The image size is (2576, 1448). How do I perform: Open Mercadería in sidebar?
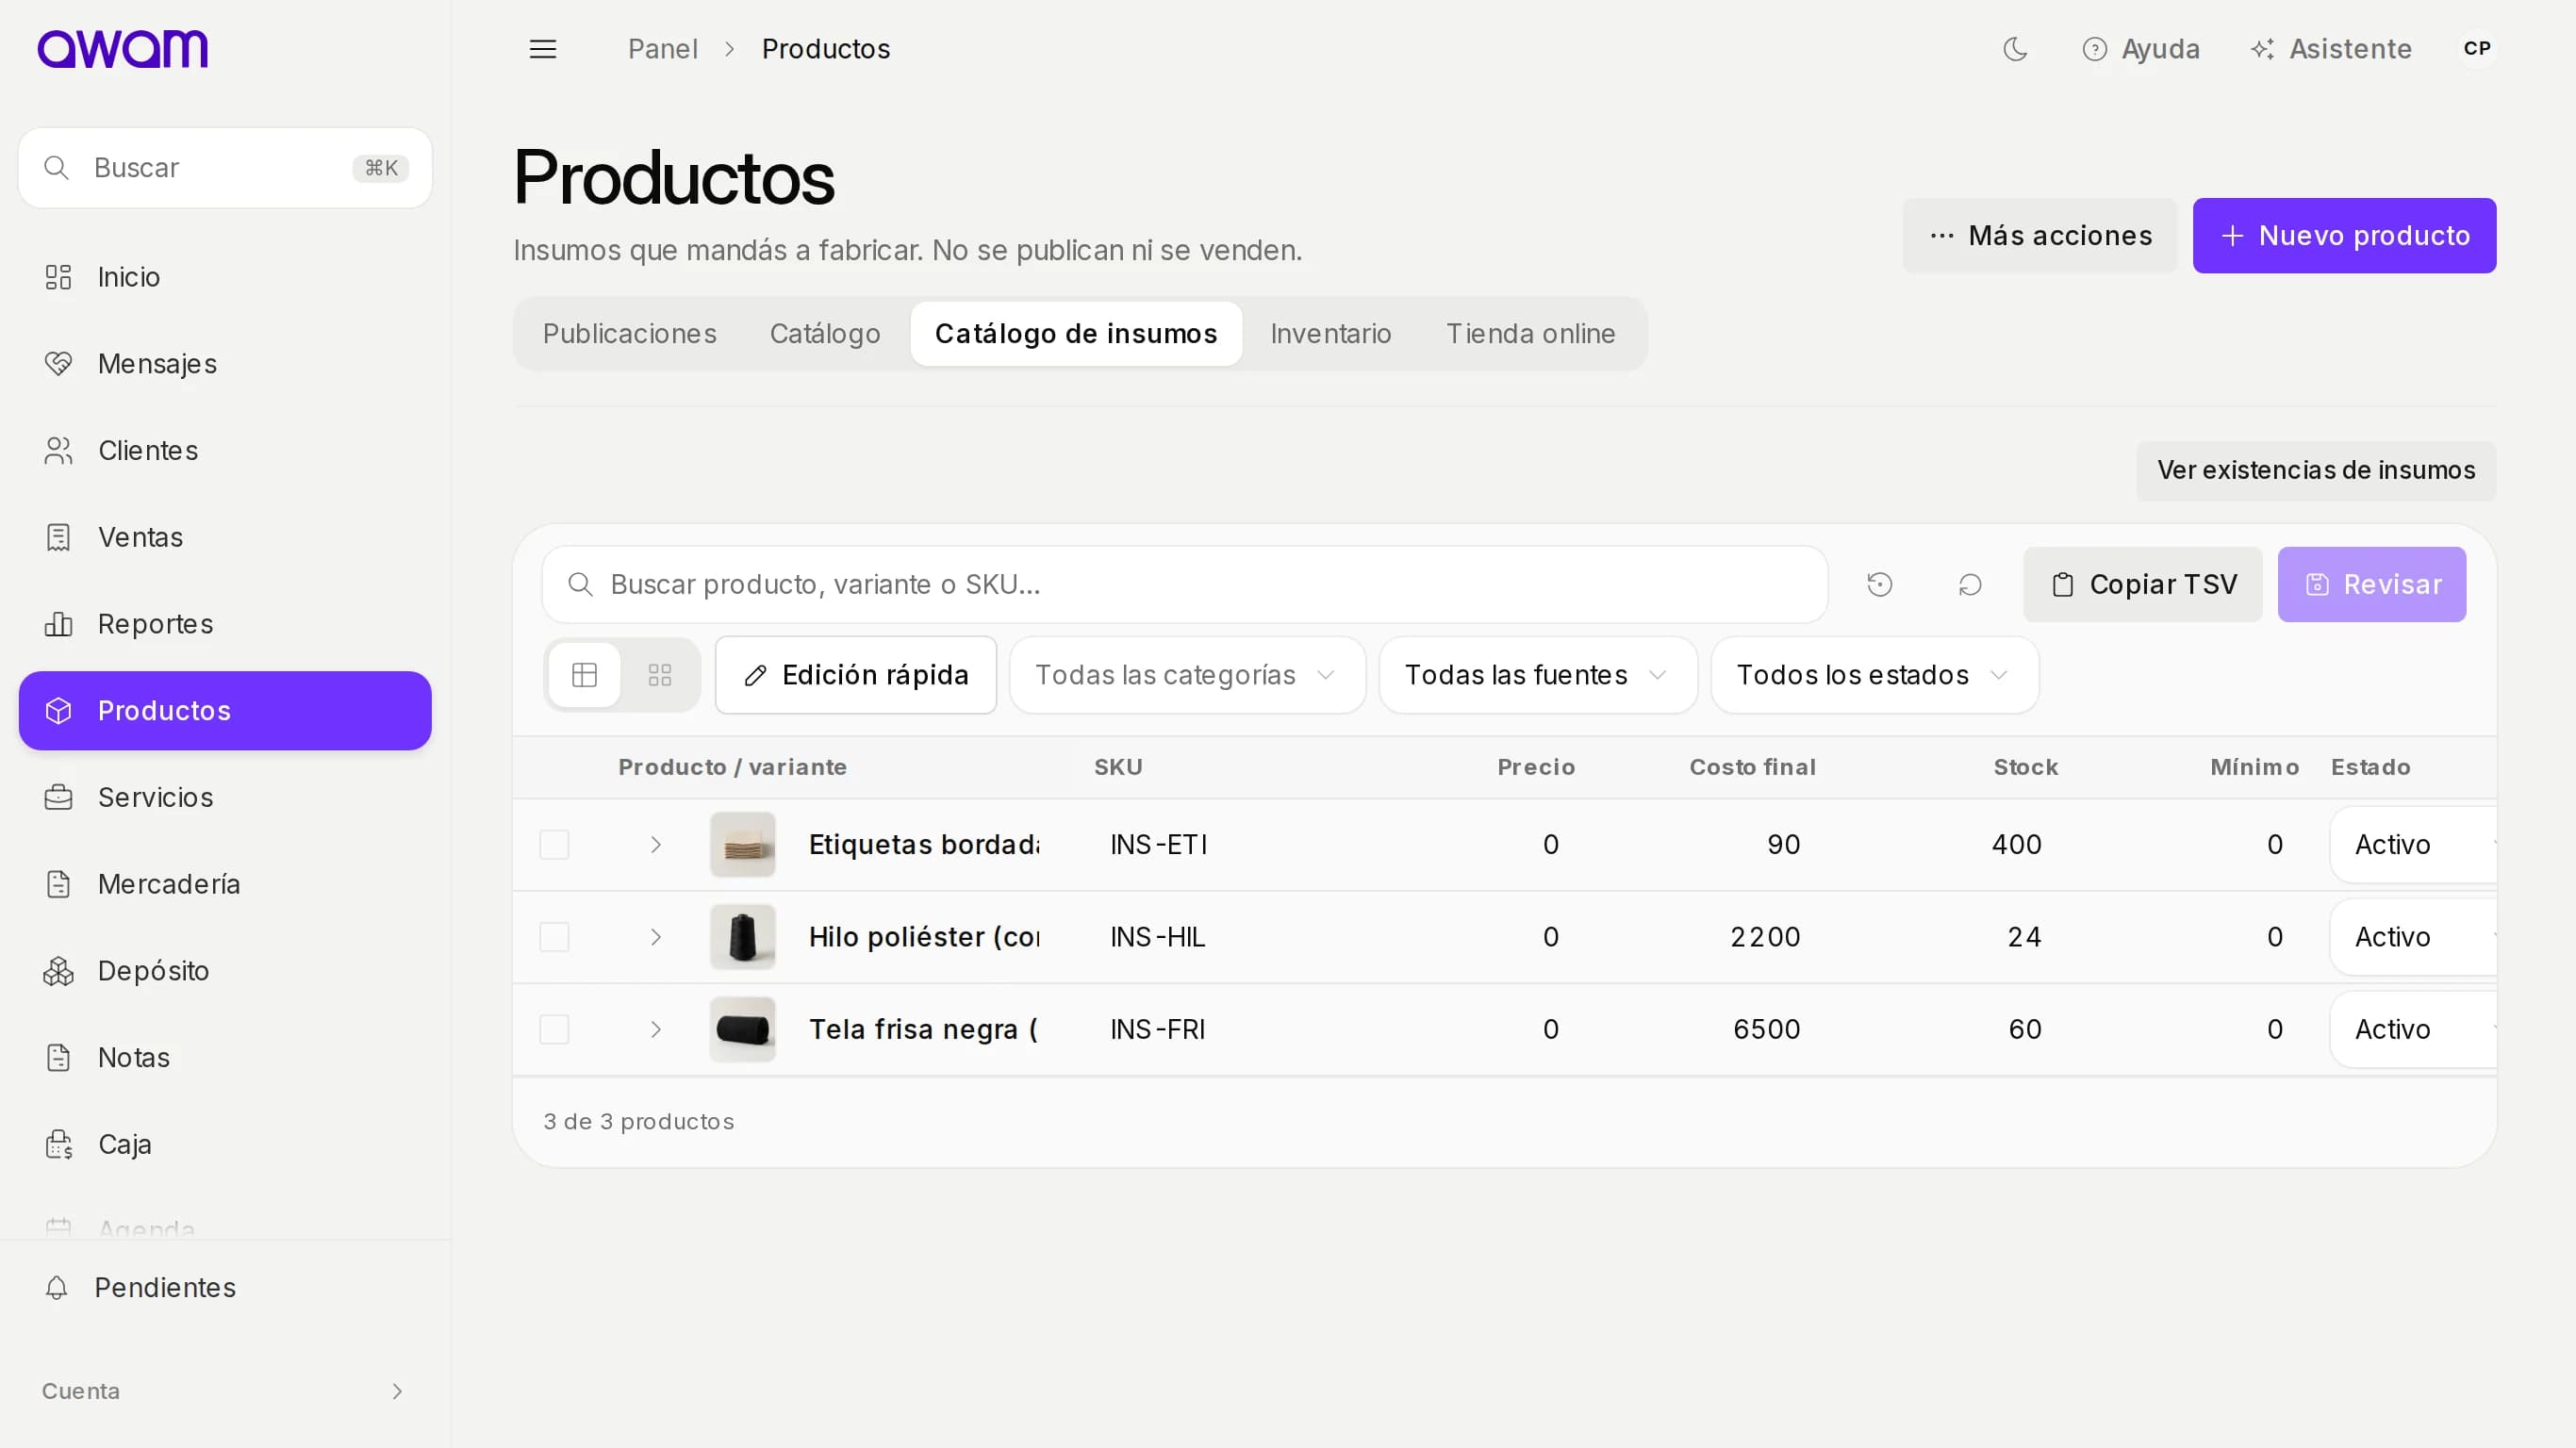[x=225, y=884]
